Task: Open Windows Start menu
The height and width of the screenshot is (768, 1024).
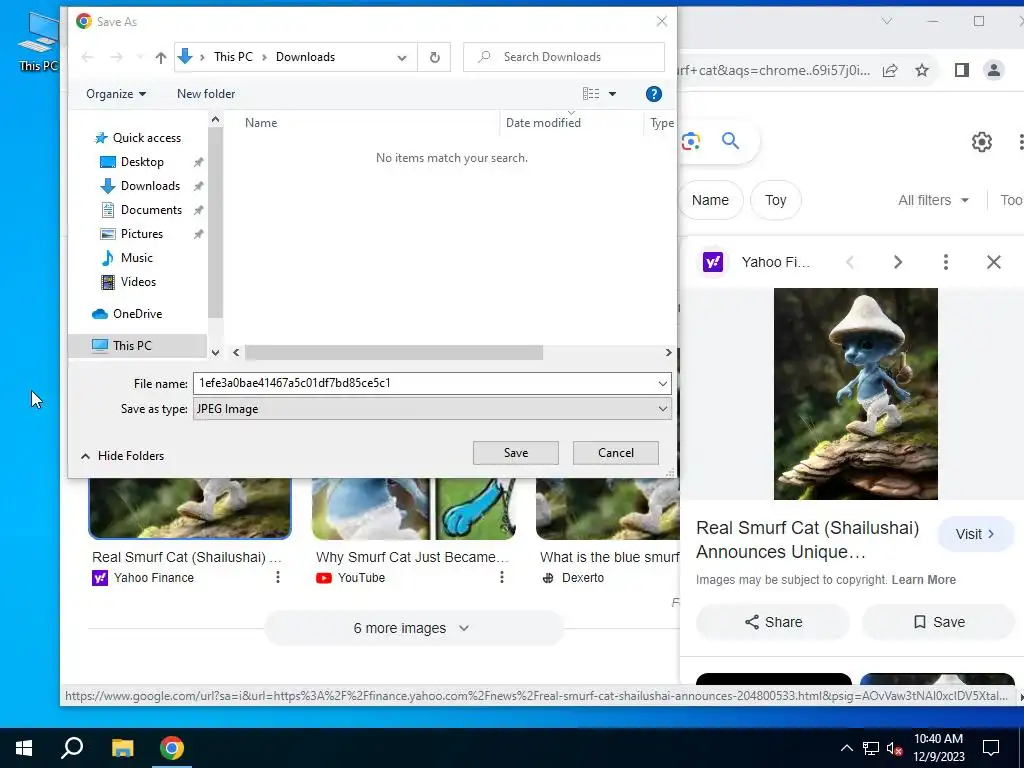Action: pos(24,748)
